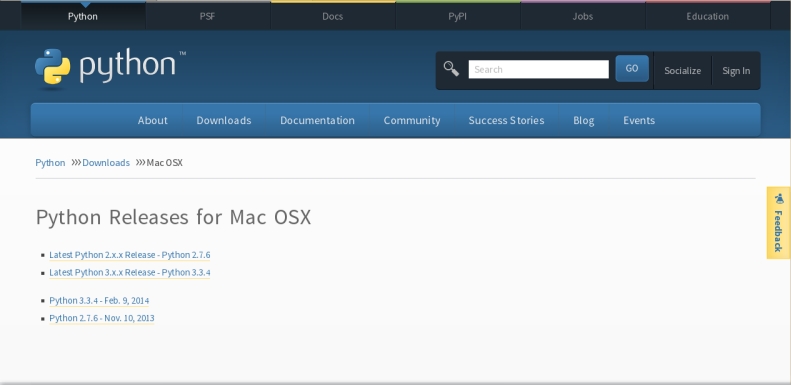Open the Events navigation item

point(639,120)
